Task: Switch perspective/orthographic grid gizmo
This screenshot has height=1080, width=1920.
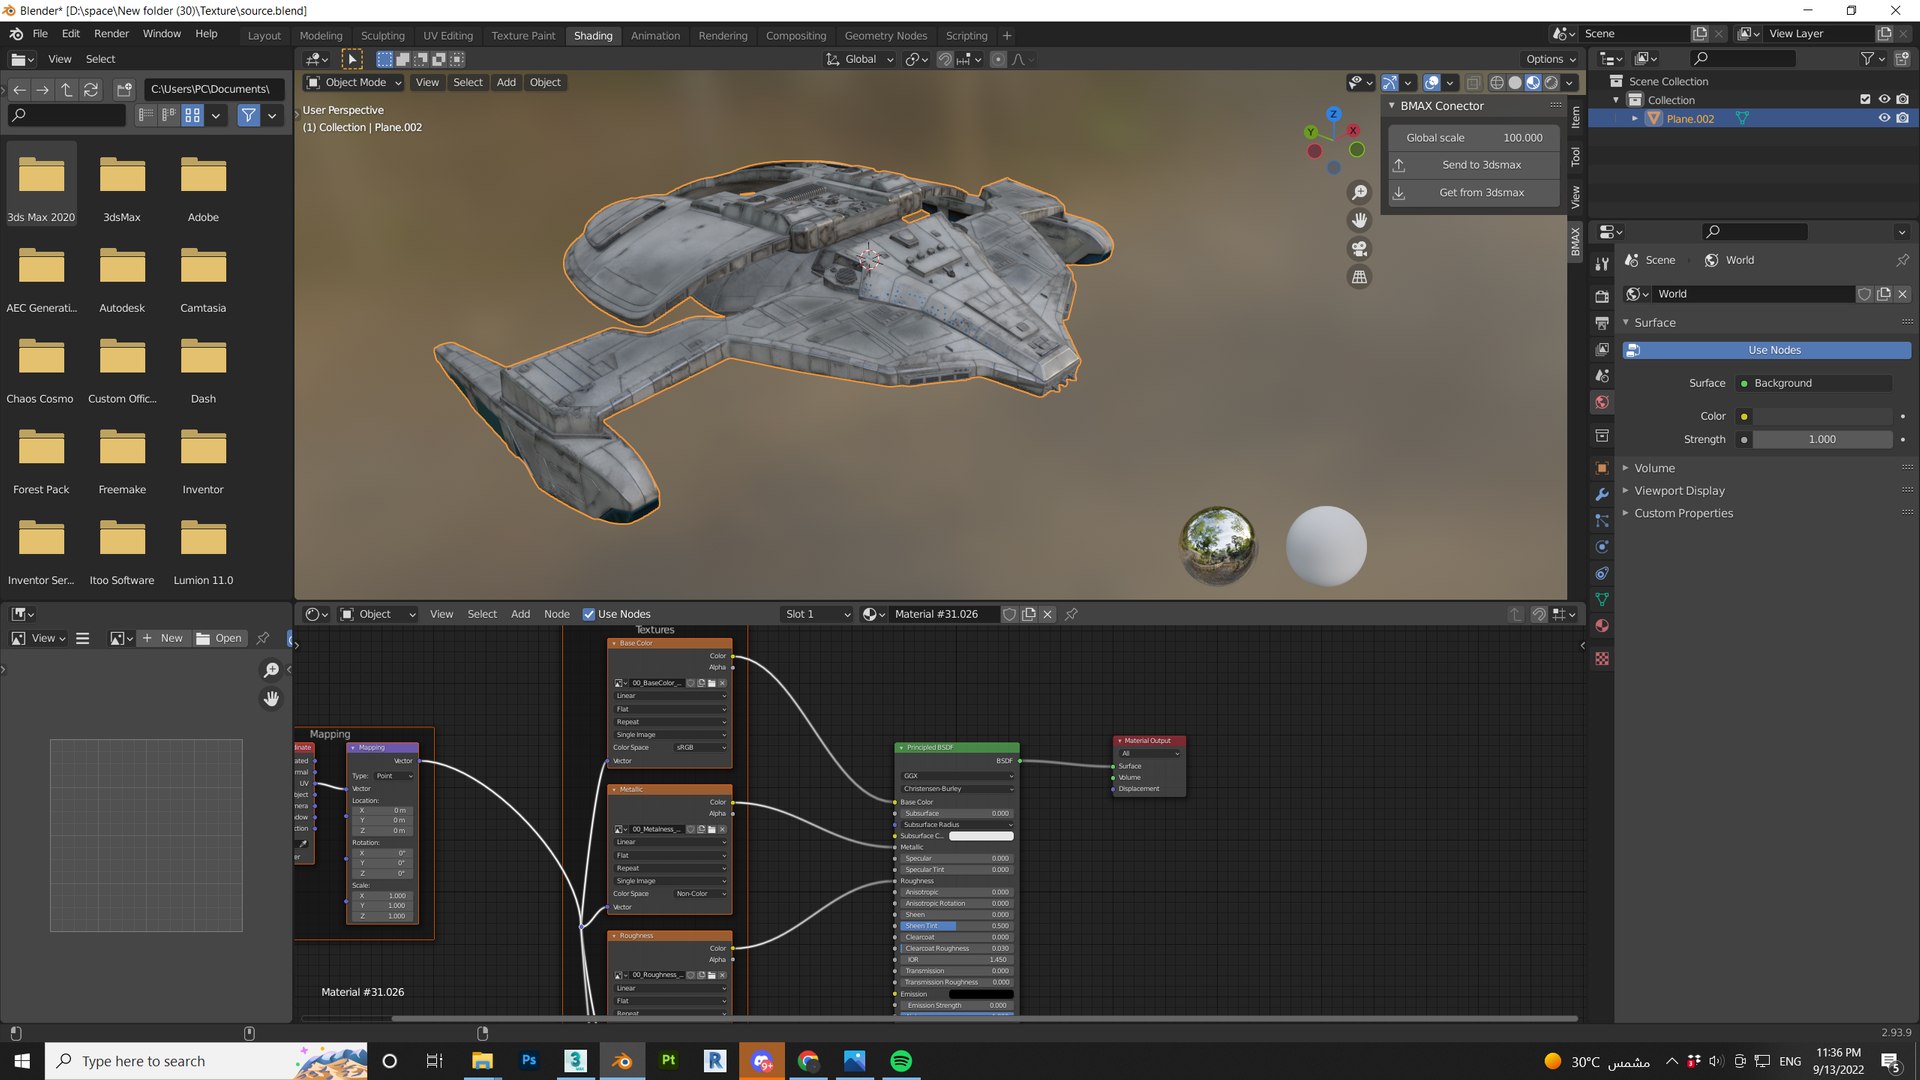Action: pyautogui.click(x=1359, y=277)
